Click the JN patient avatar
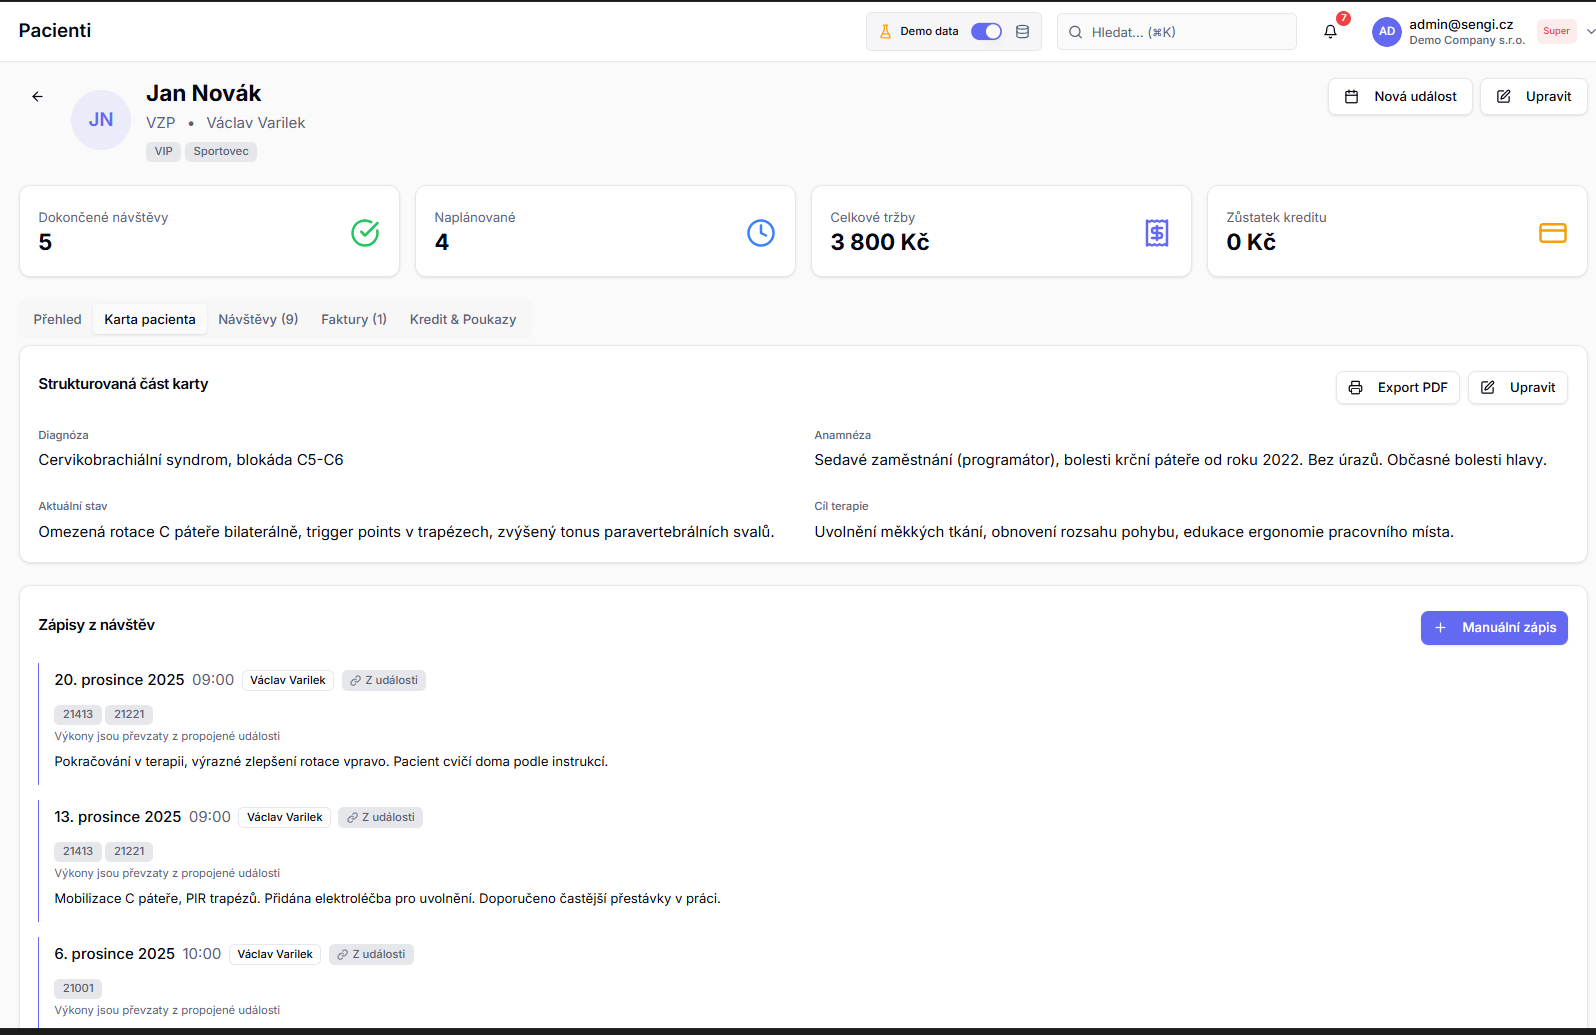The width and height of the screenshot is (1596, 1035). click(100, 120)
